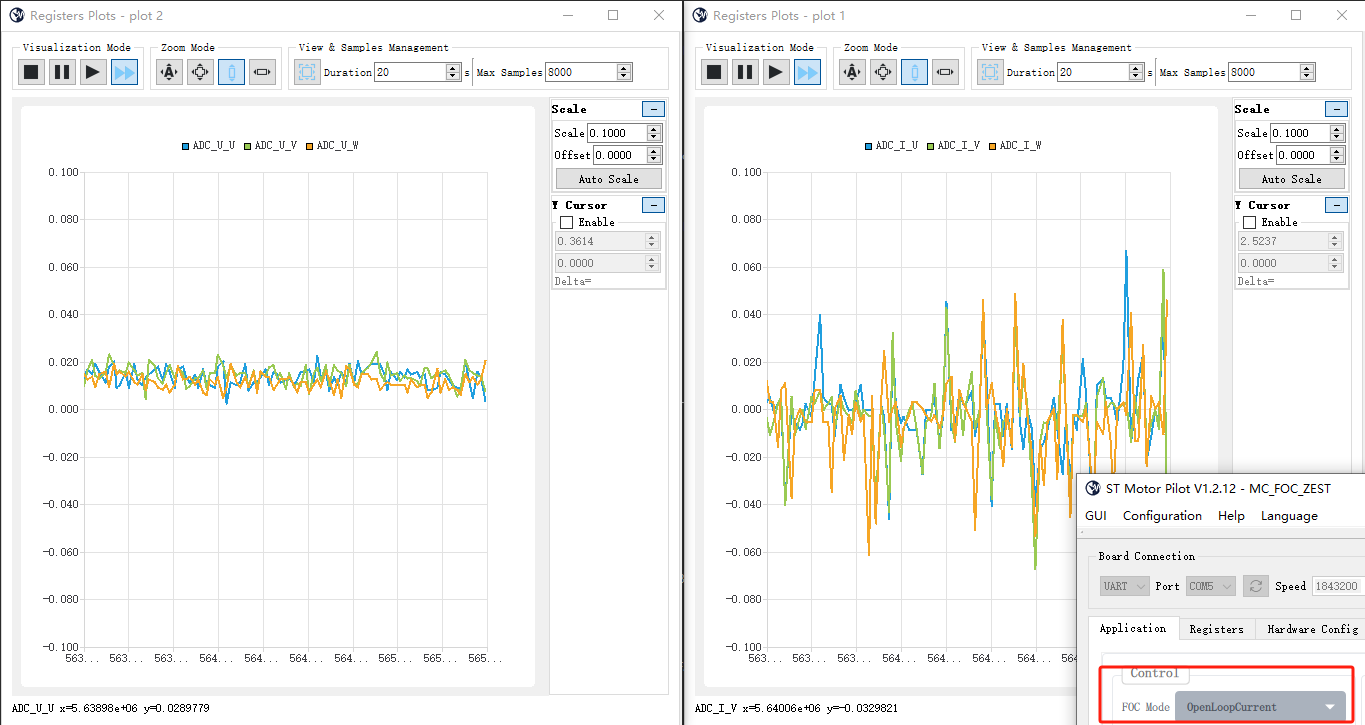Screen dimensions: 1365x725
Task: Activate horizontal zoom mode in plot 1
Action: click(945, 71)
